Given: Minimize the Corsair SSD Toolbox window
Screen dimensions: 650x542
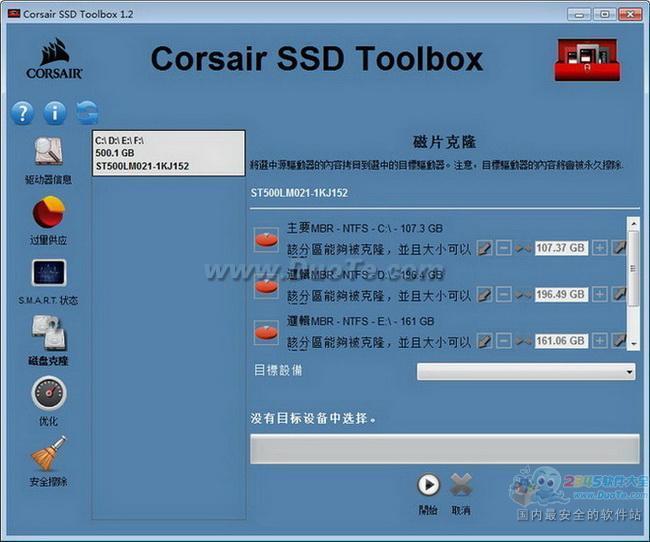Looking at the screenshot, I should pos(579,15).
